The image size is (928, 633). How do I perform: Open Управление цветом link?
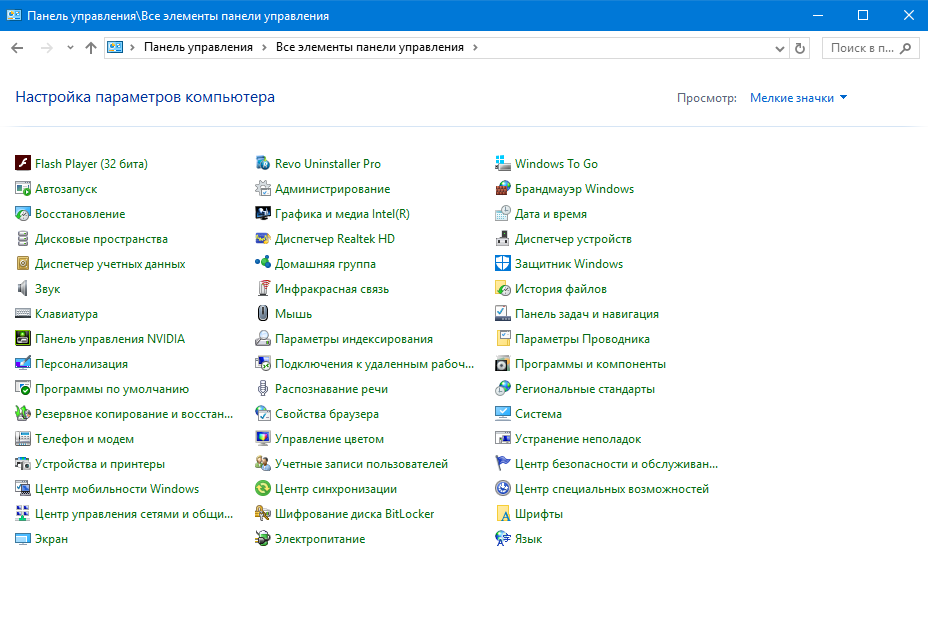[x=329, y=439]
